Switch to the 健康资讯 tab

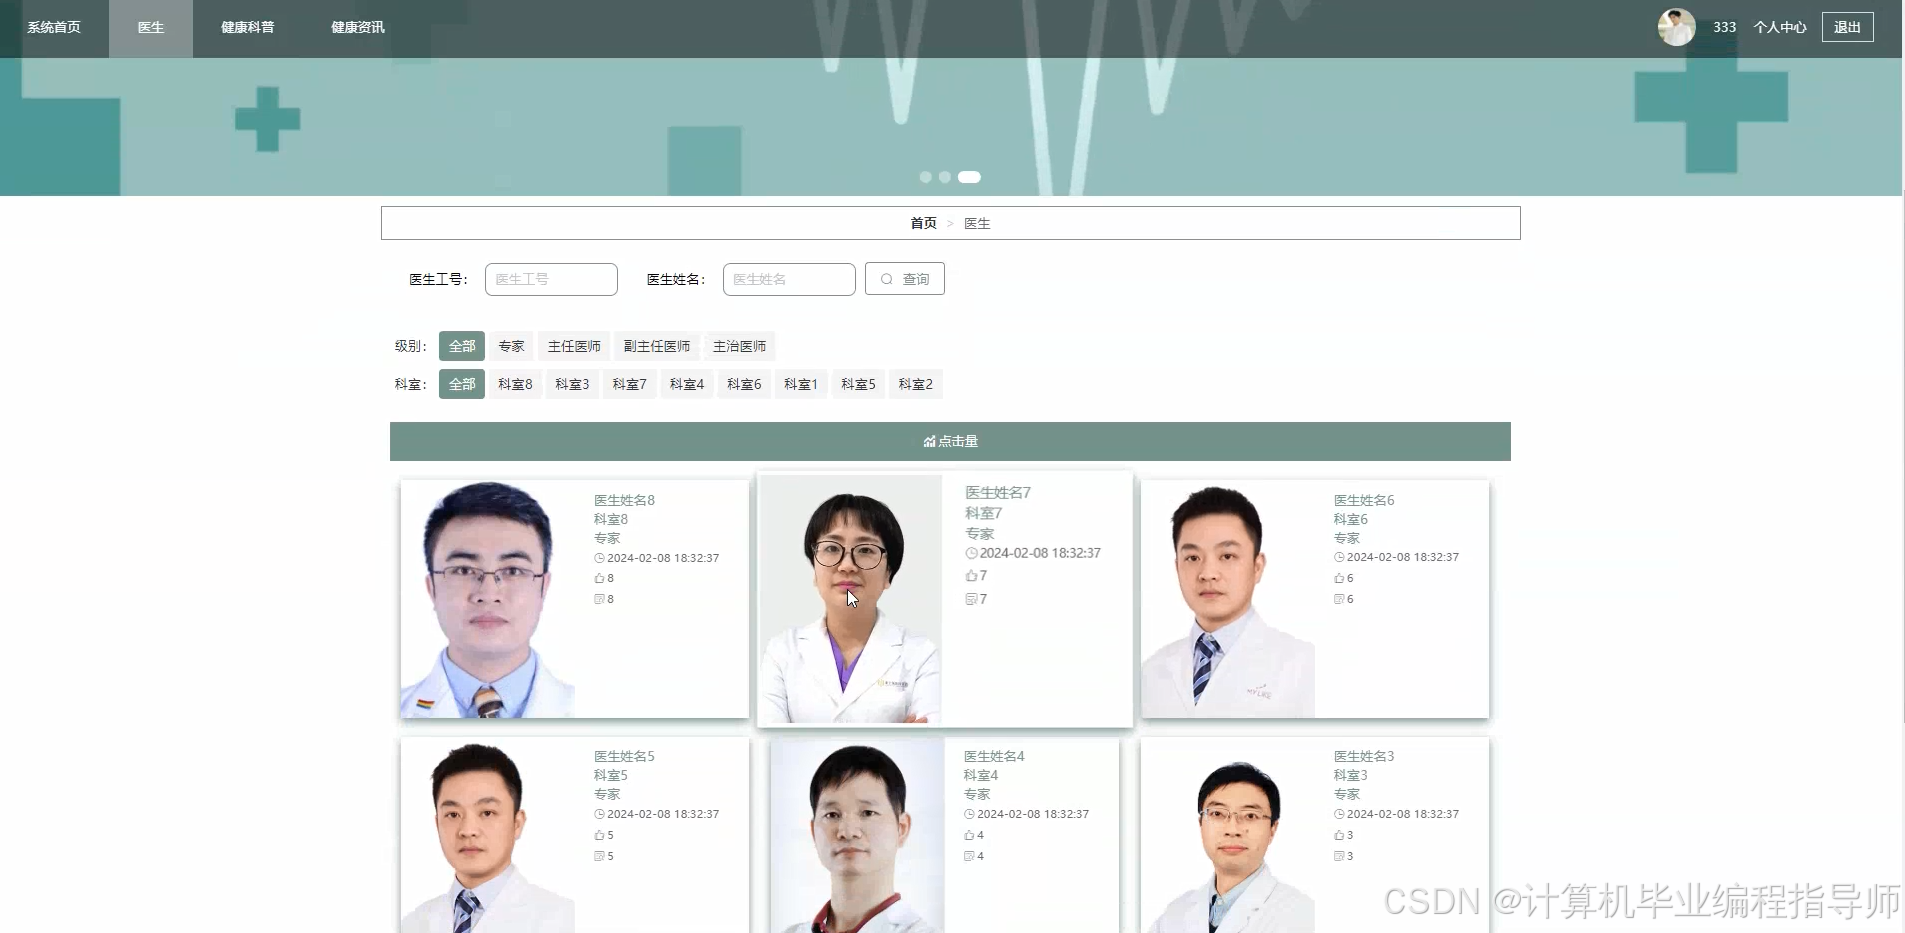[x=357, y=27]
